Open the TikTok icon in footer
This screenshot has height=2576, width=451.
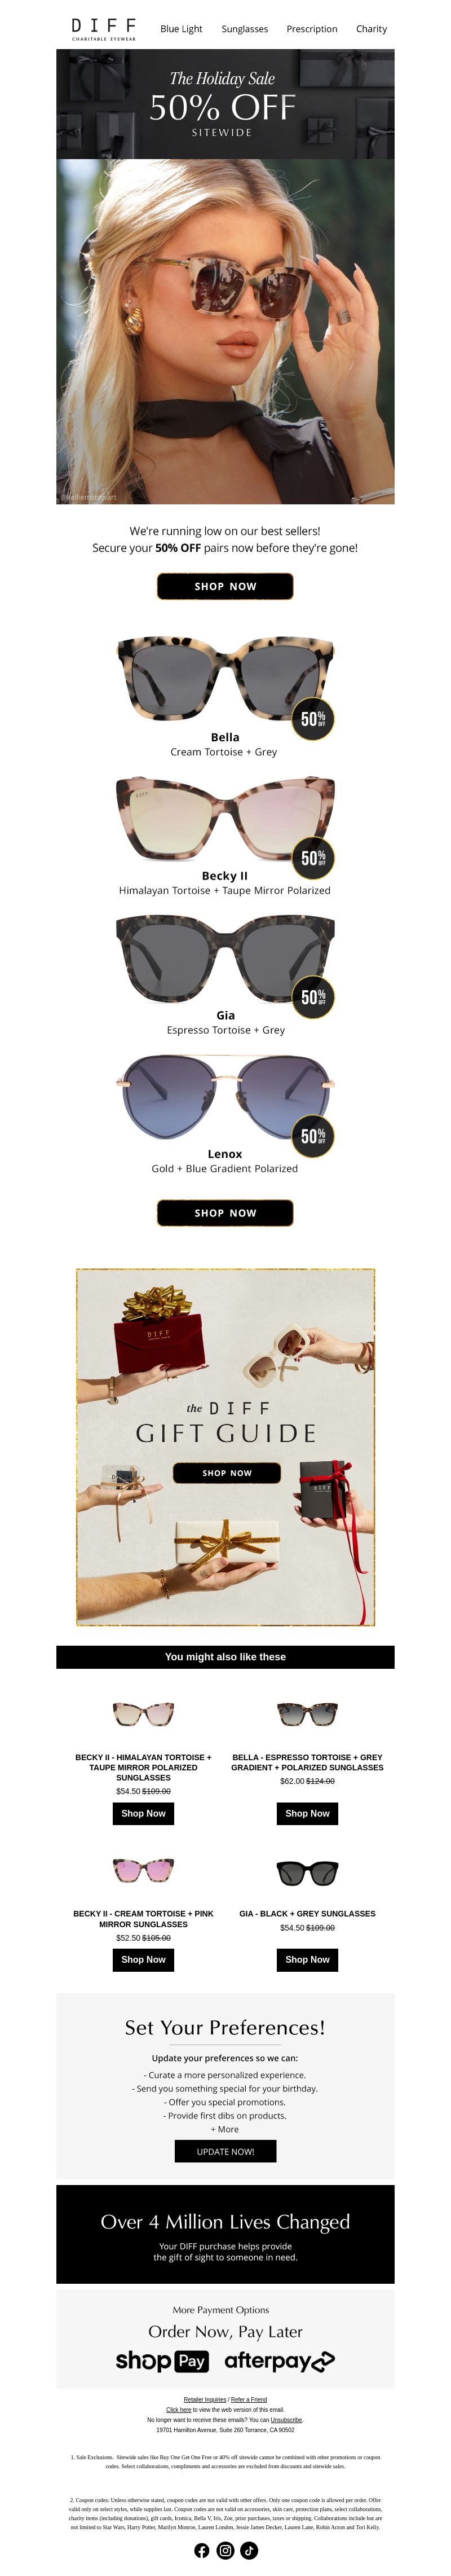[x=249, y=2549]
